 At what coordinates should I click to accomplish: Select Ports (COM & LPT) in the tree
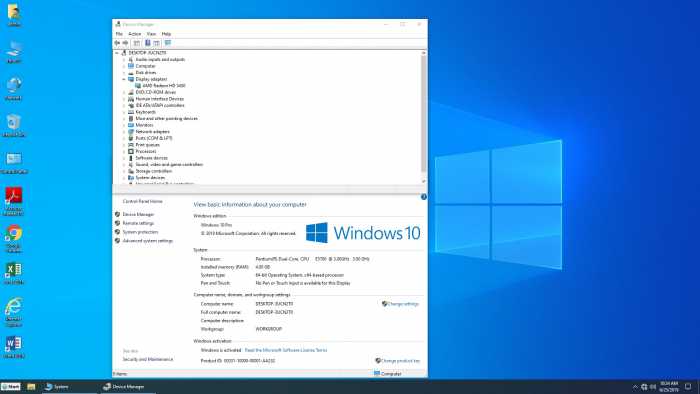coord(154,138)
